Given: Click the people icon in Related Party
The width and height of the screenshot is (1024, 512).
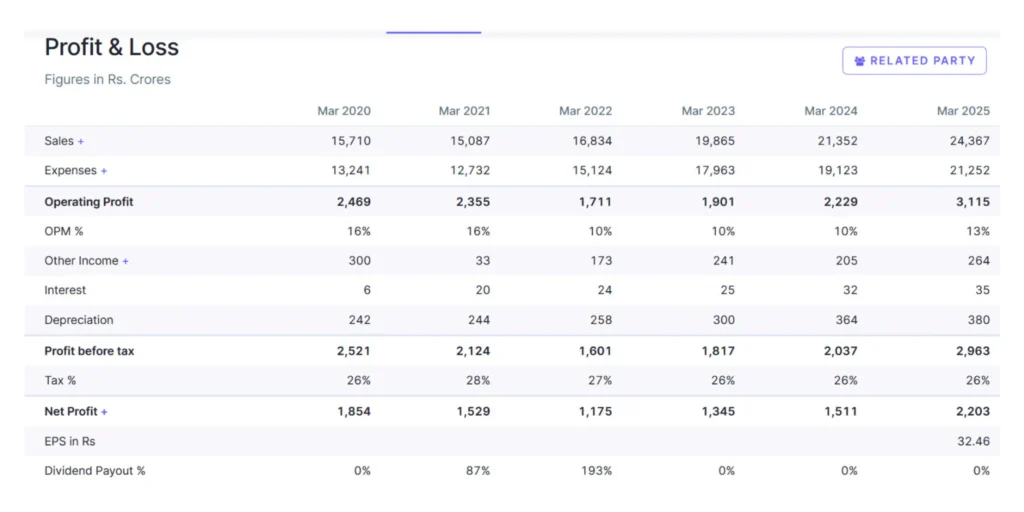Looking at the screenshot, I should click(x=860, y=61).
